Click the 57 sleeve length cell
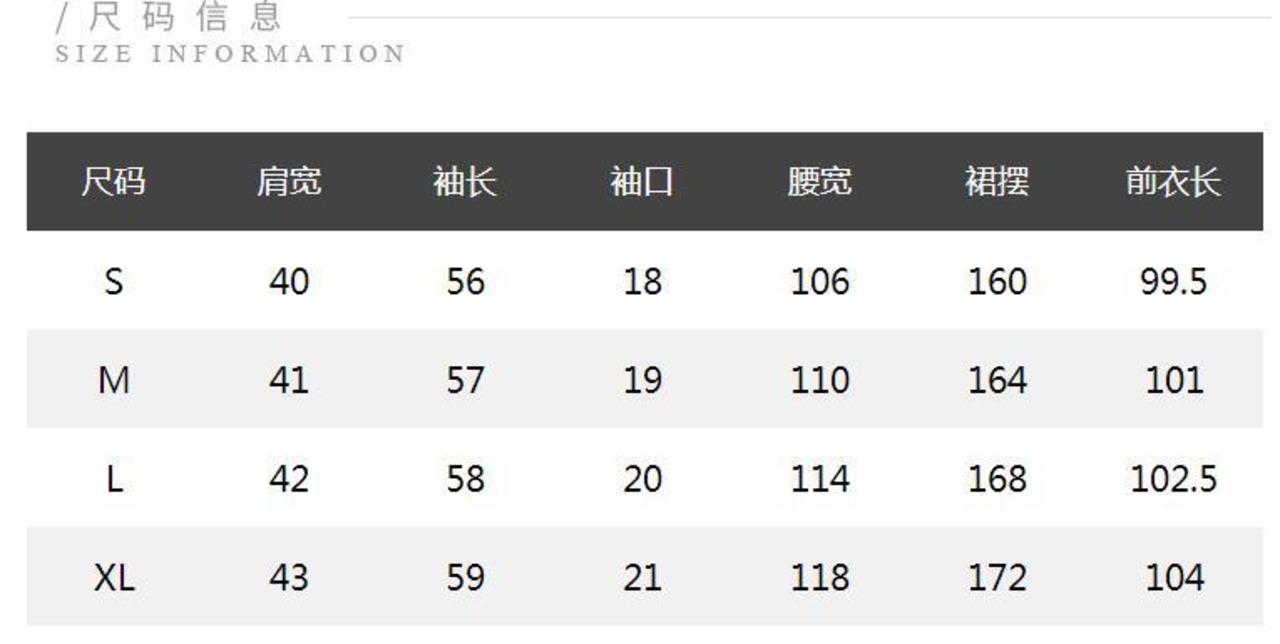This screenshot has width=1280, height=644. coord(465,381)
